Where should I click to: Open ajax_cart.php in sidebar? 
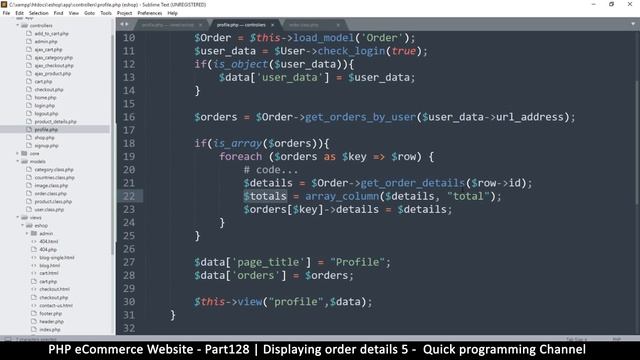(x=48, y=49)
